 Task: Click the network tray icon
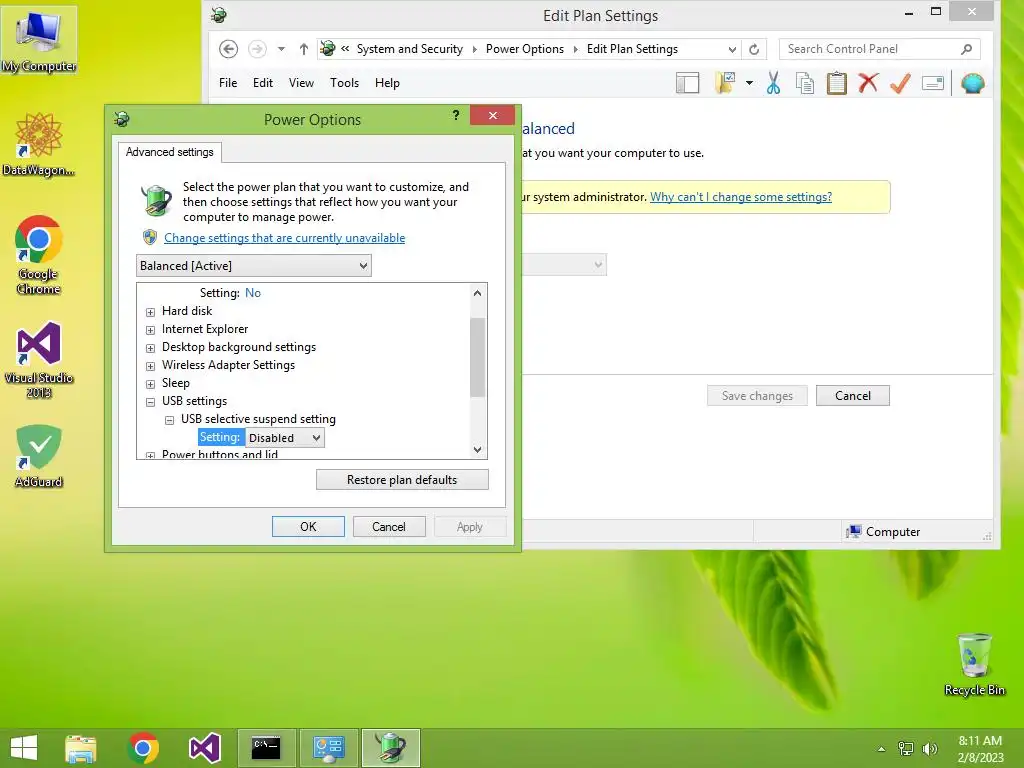(x=906, y=749)
